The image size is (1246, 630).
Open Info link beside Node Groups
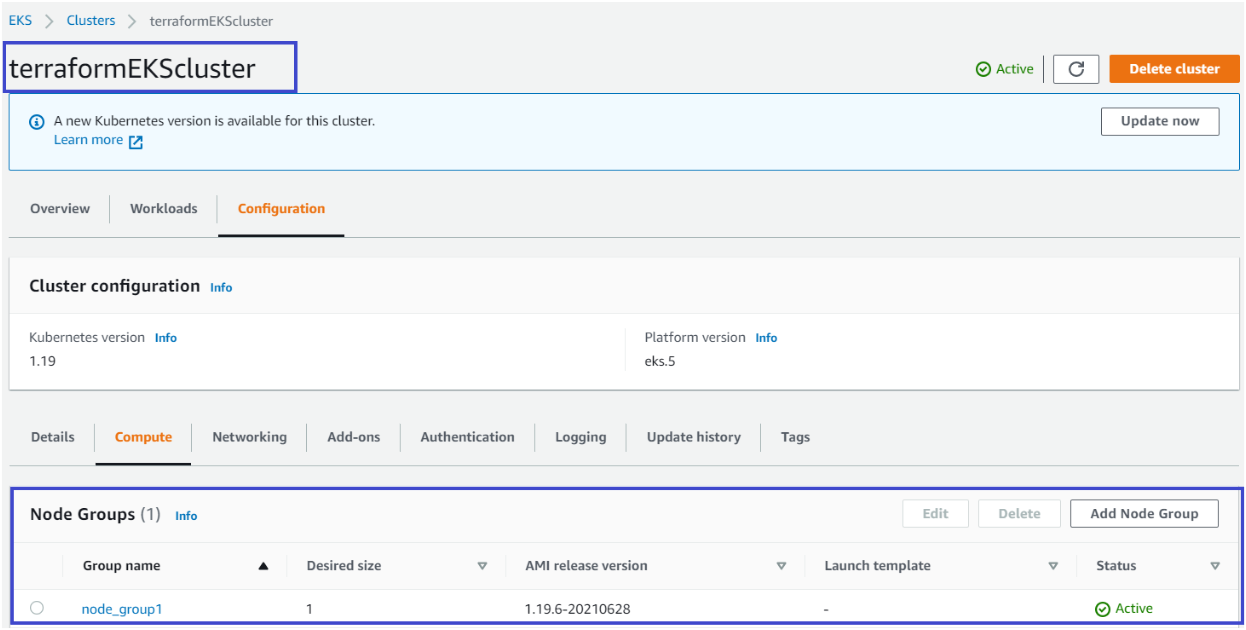click(x=186, y=516)
